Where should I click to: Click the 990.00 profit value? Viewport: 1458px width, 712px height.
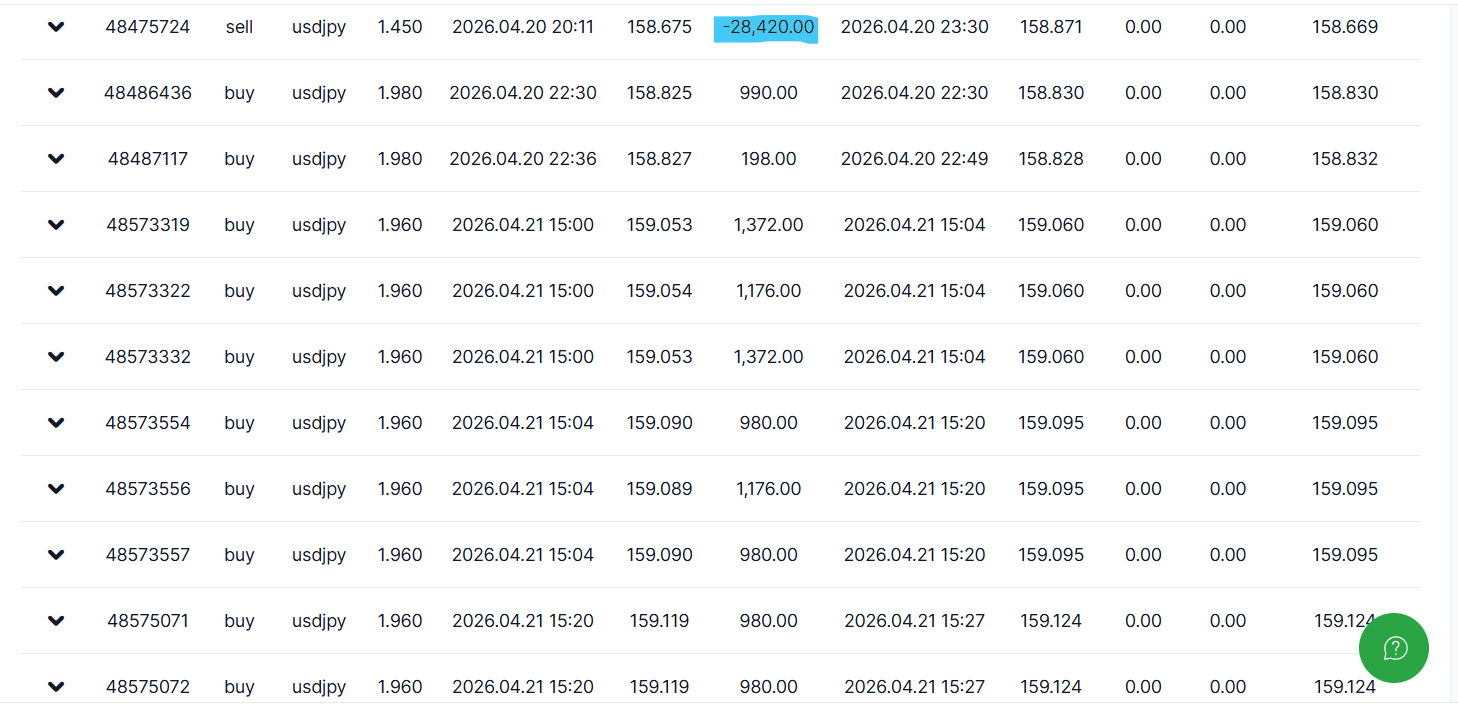[768, 93]
